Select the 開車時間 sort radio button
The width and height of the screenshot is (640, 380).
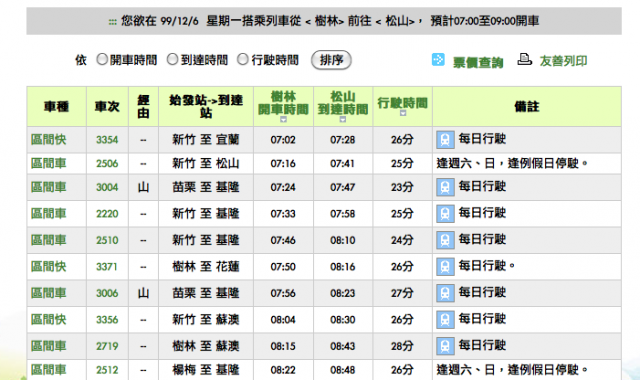pyautogui.click(x=102, y=60)
